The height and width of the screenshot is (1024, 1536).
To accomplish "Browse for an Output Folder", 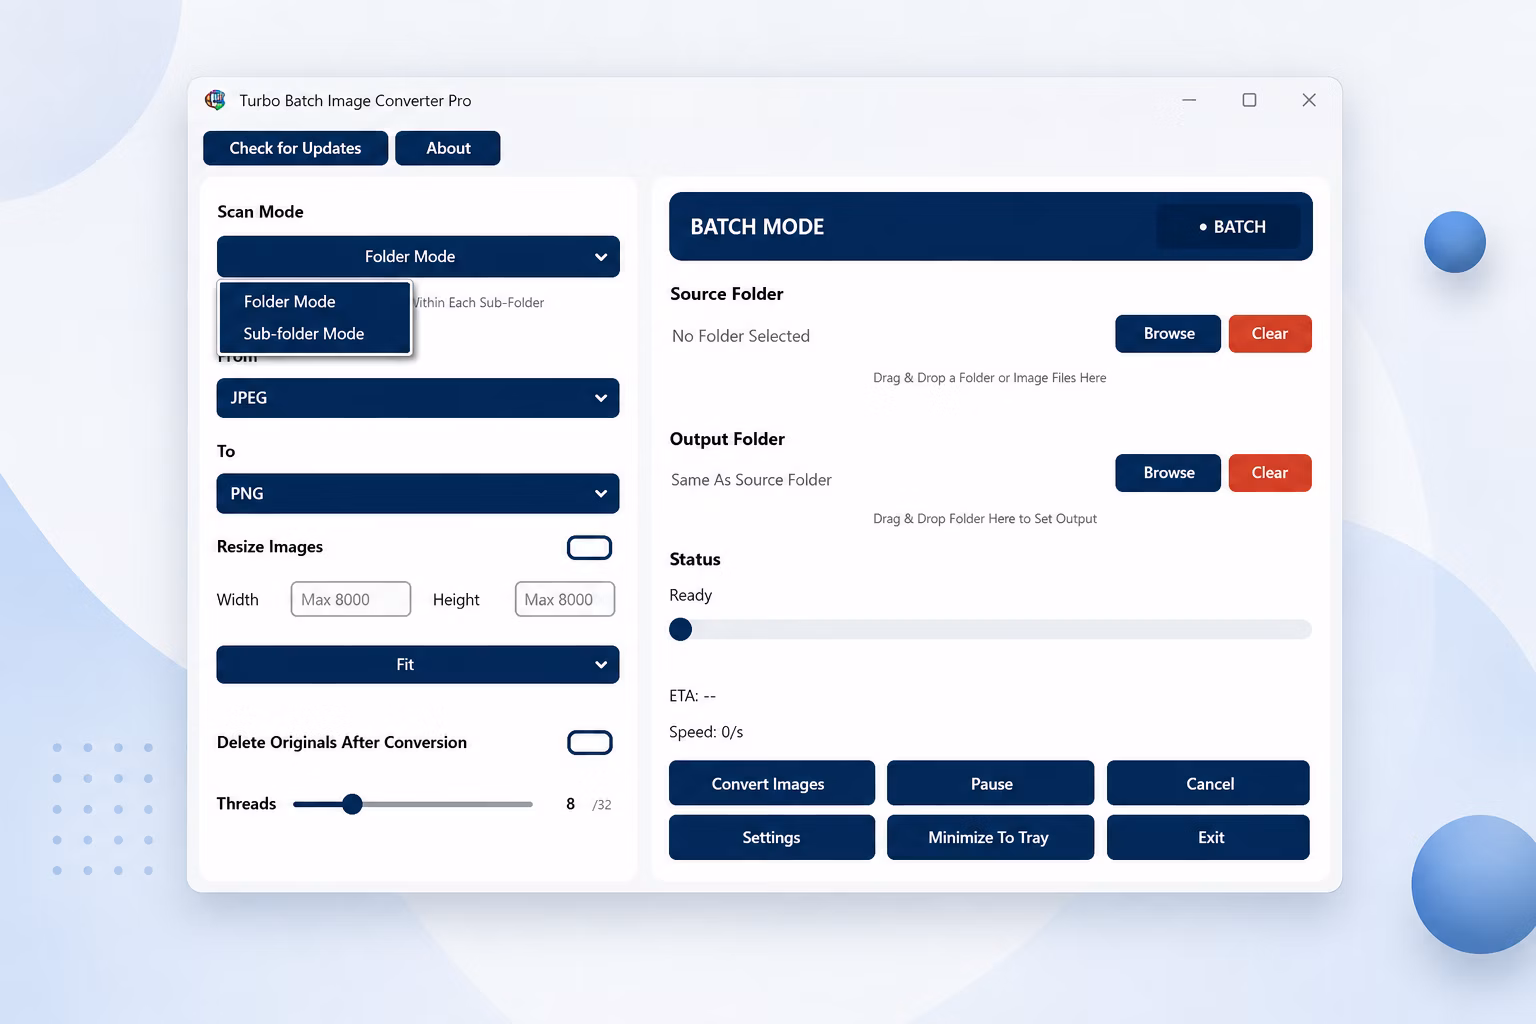I will click(1168, 473).
